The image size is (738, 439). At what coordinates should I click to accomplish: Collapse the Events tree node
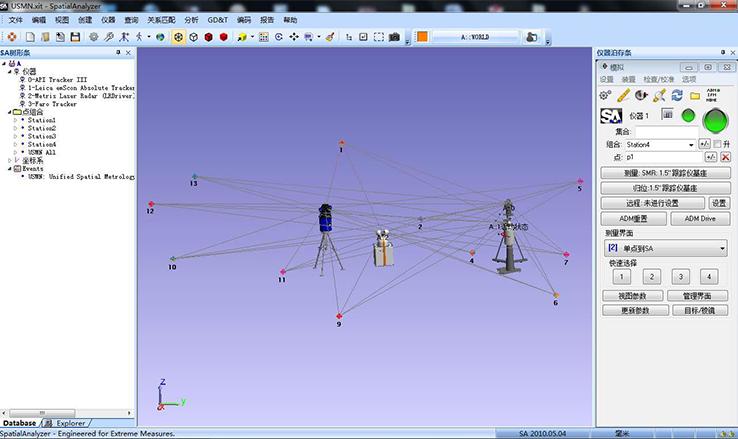click(x=9, y=168)
